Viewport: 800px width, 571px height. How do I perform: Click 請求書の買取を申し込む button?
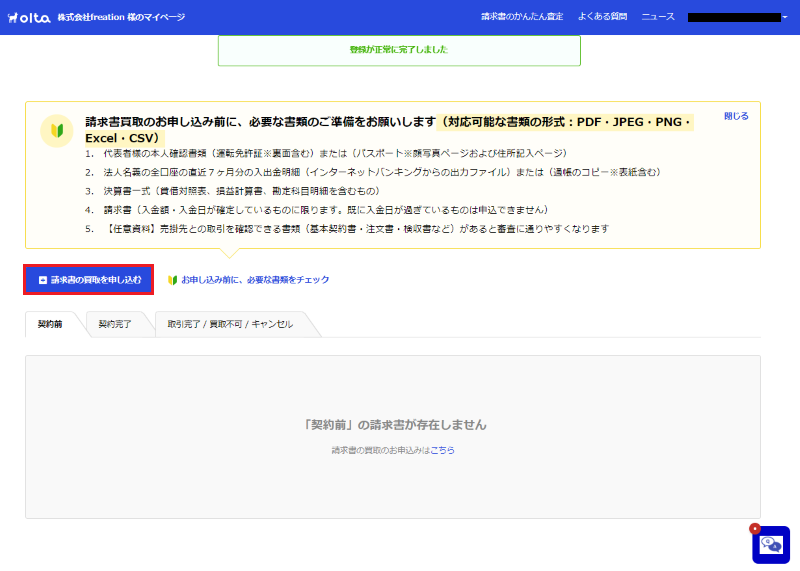click(x=88, y=280)
